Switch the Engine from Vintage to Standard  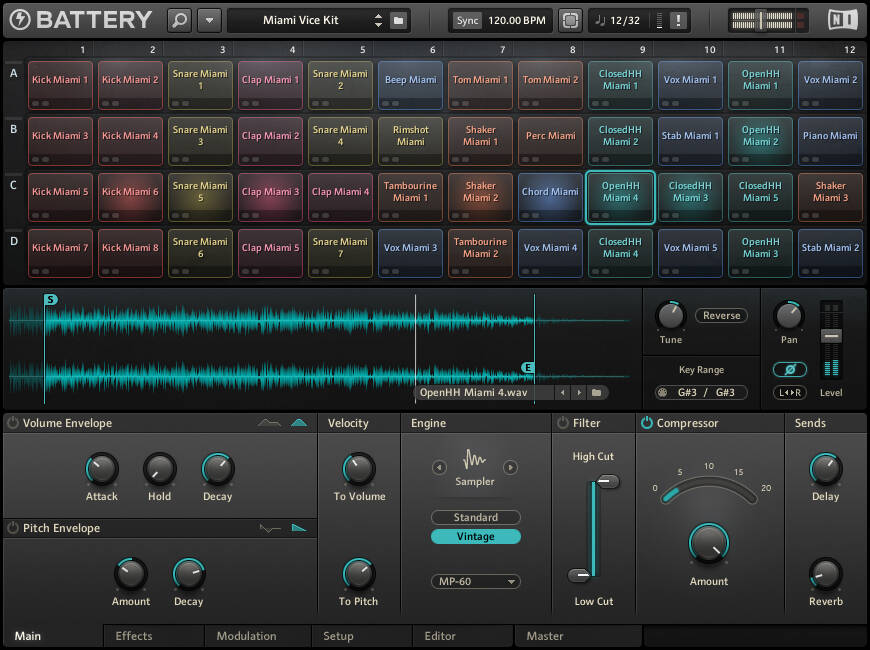[x=475, y=517]
